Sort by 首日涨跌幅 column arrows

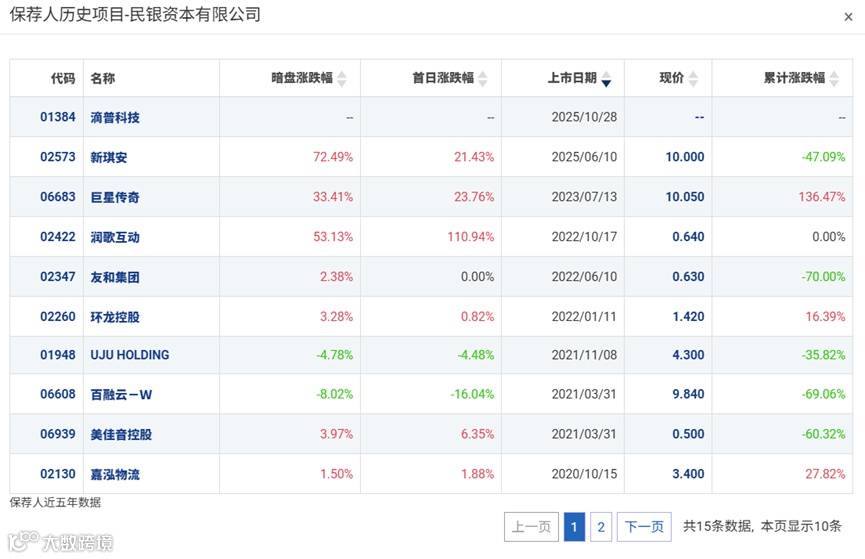click(483, 79)
